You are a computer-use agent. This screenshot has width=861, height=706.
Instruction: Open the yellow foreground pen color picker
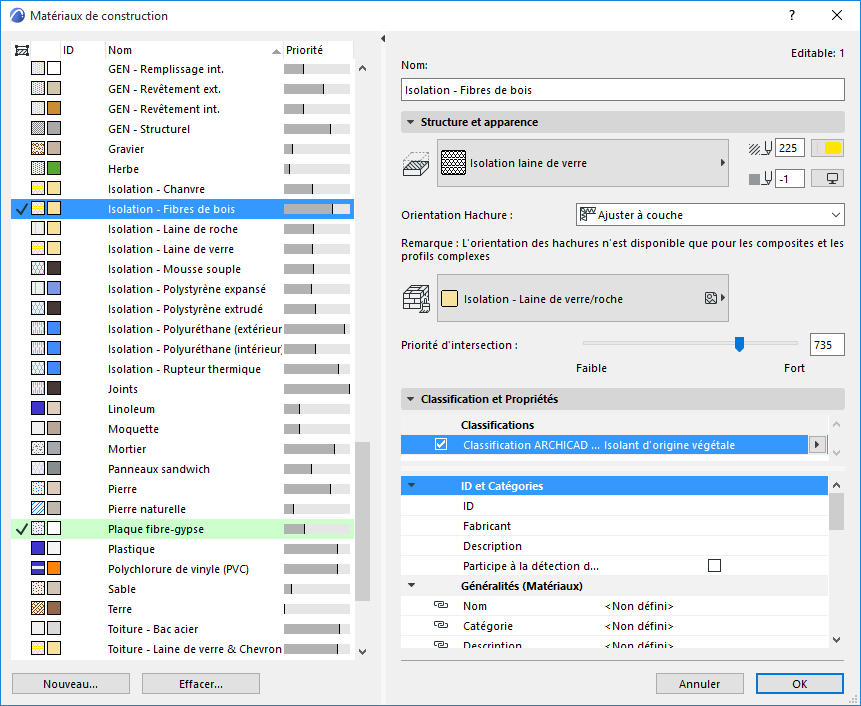click(x=827, y=148)
